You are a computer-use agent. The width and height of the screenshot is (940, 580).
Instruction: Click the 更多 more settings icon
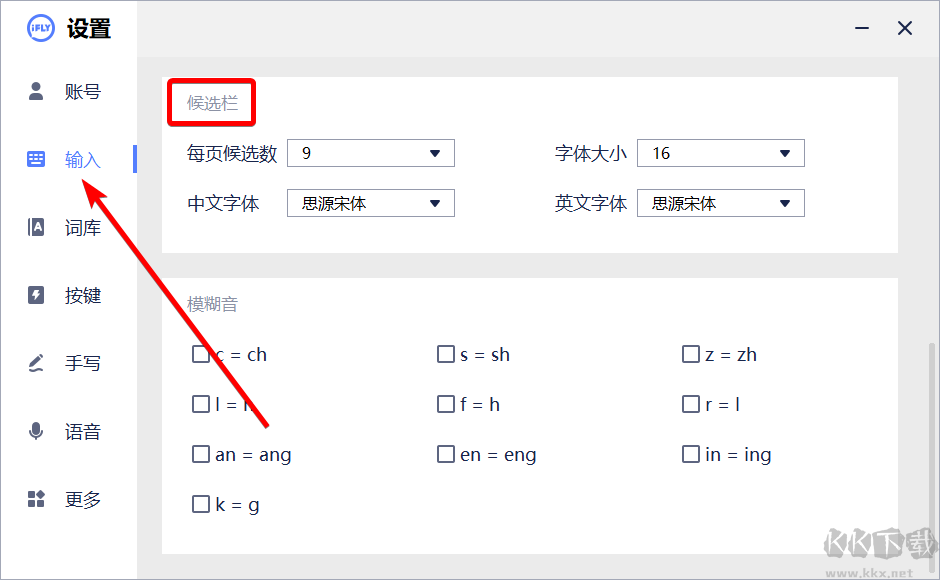(36, 499)
